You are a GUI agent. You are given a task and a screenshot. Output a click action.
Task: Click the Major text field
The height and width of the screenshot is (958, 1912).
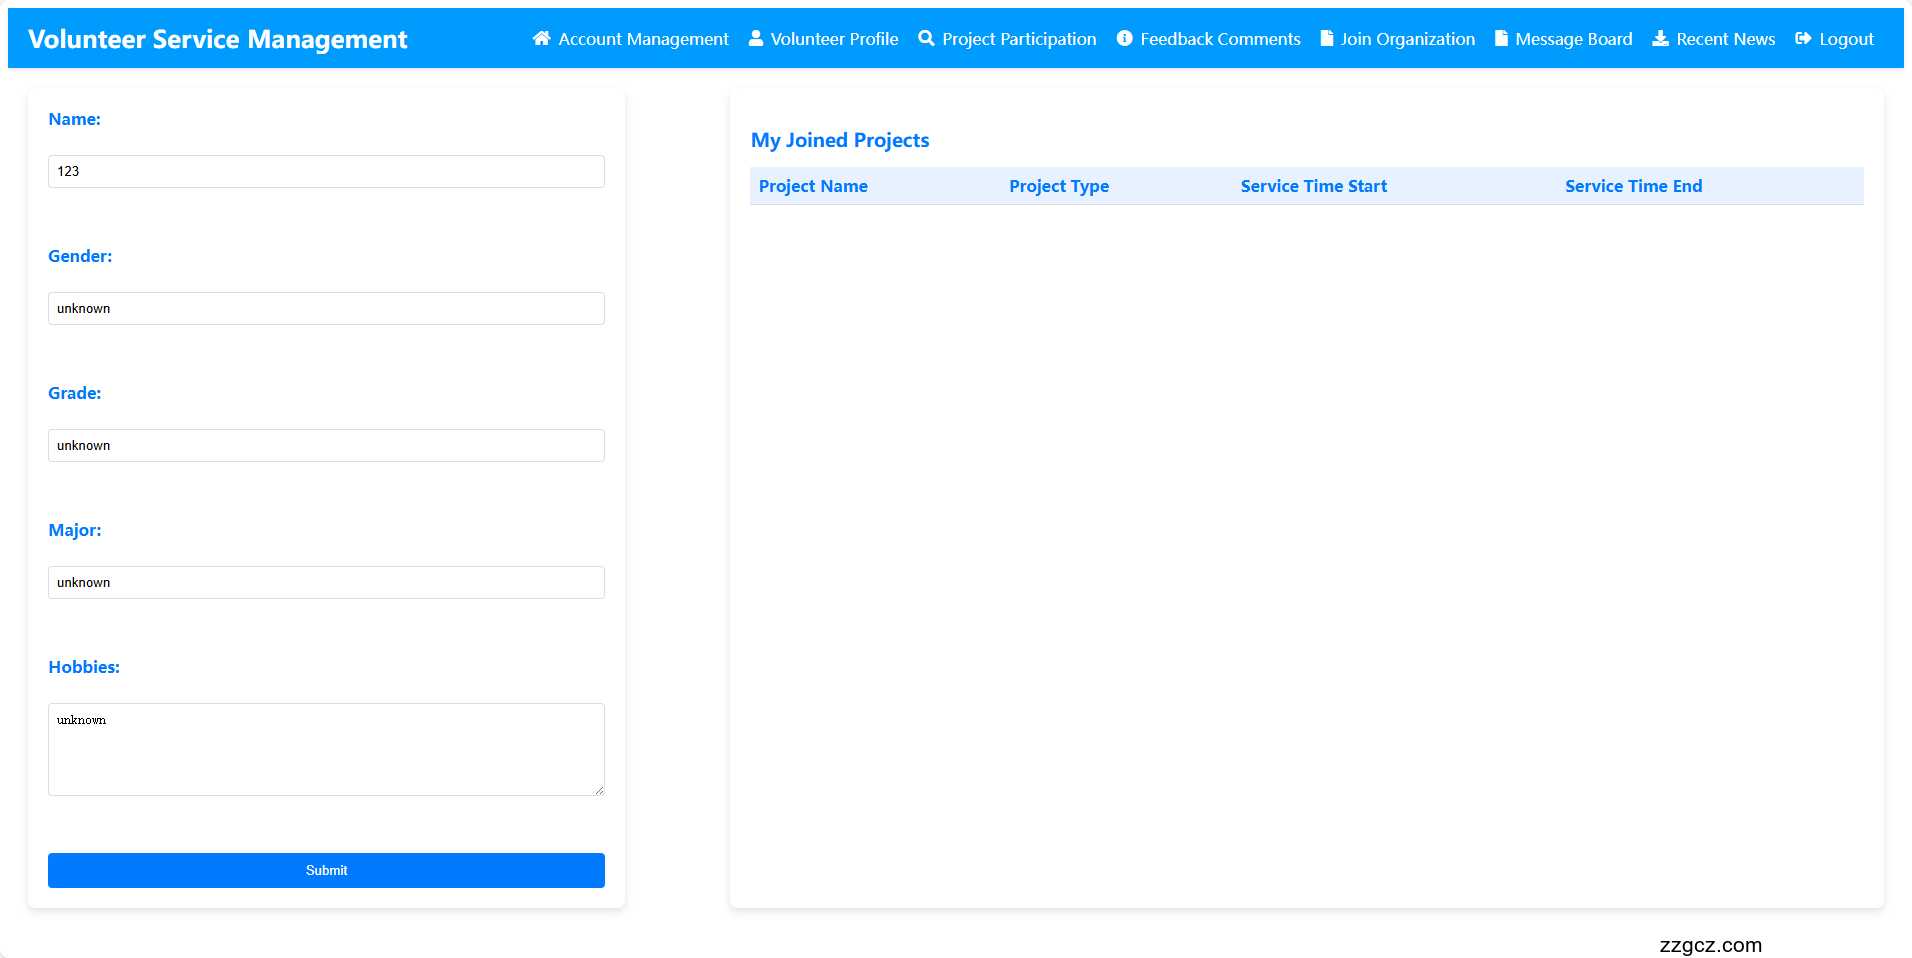[326, 582]
